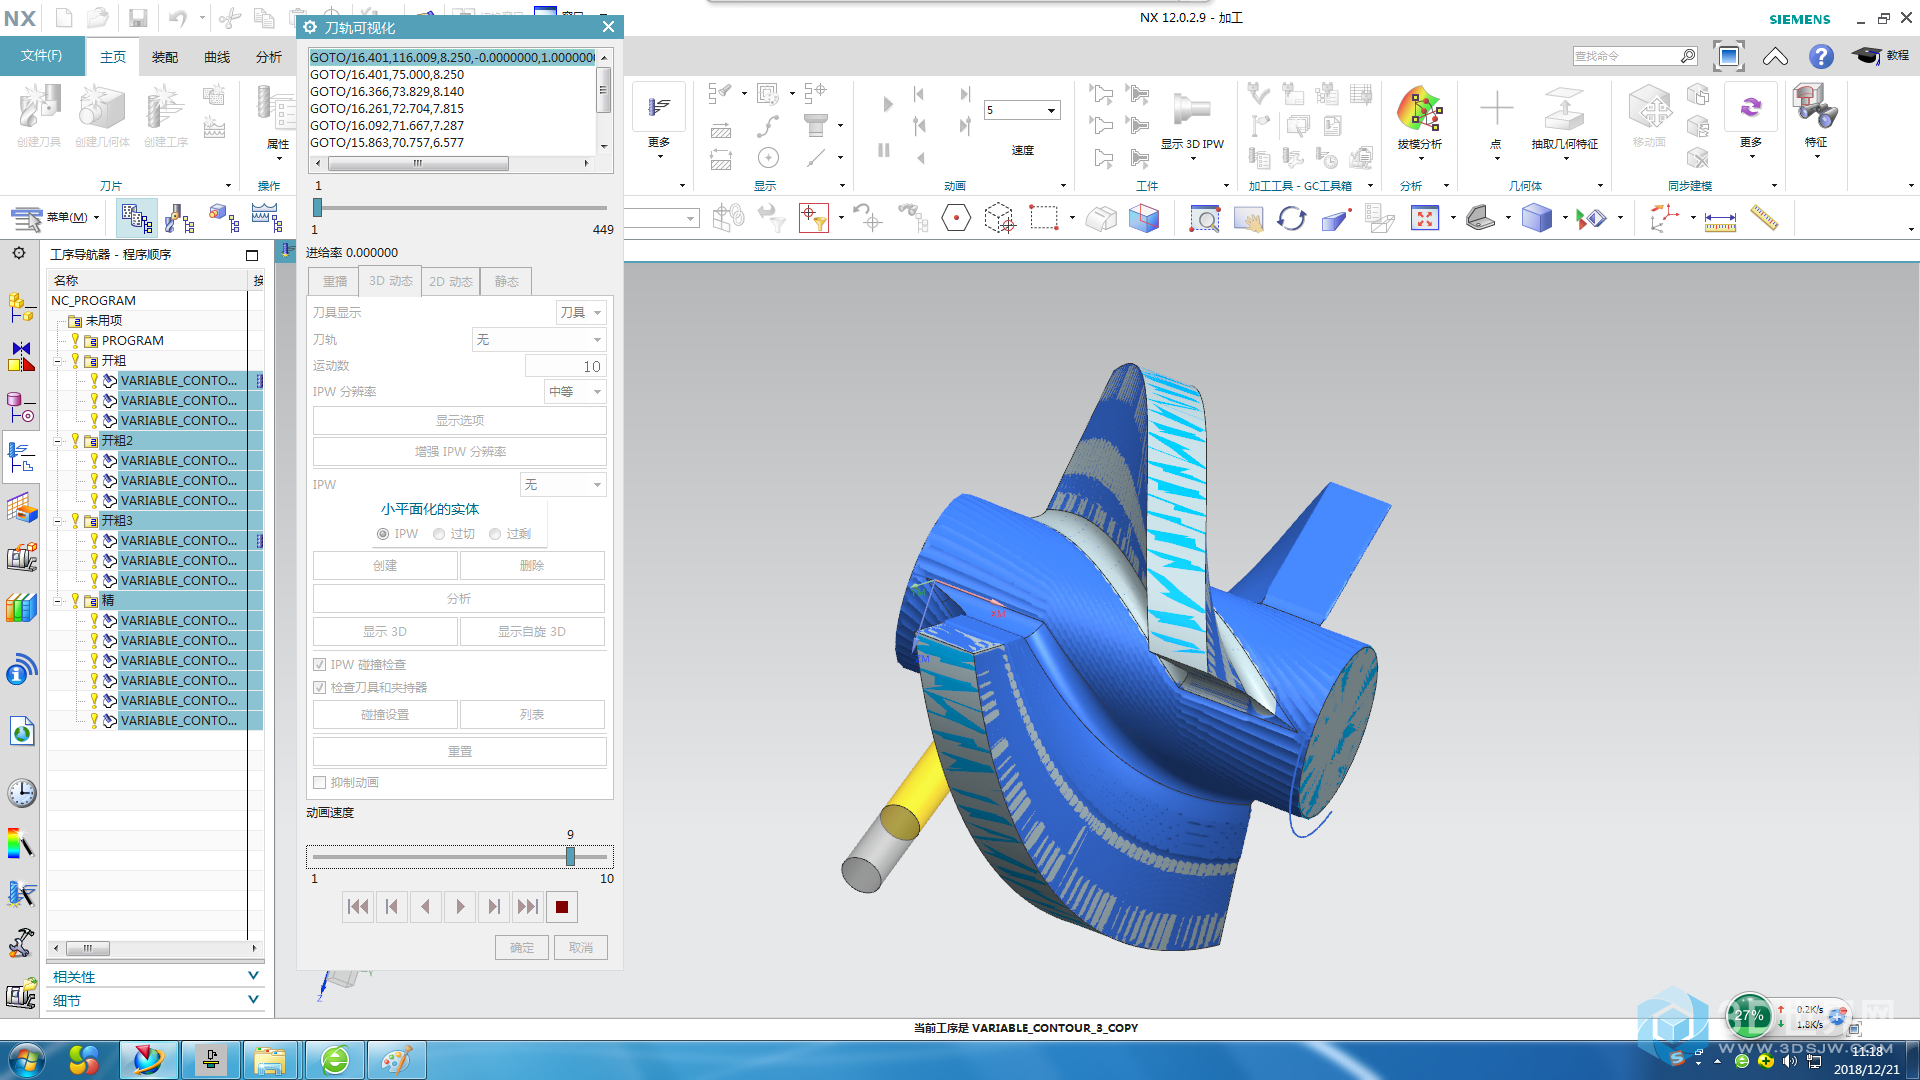Open the 教程 graduation cap icon
Viewport: 1920px width, 1080px height.
(1880, 56)
